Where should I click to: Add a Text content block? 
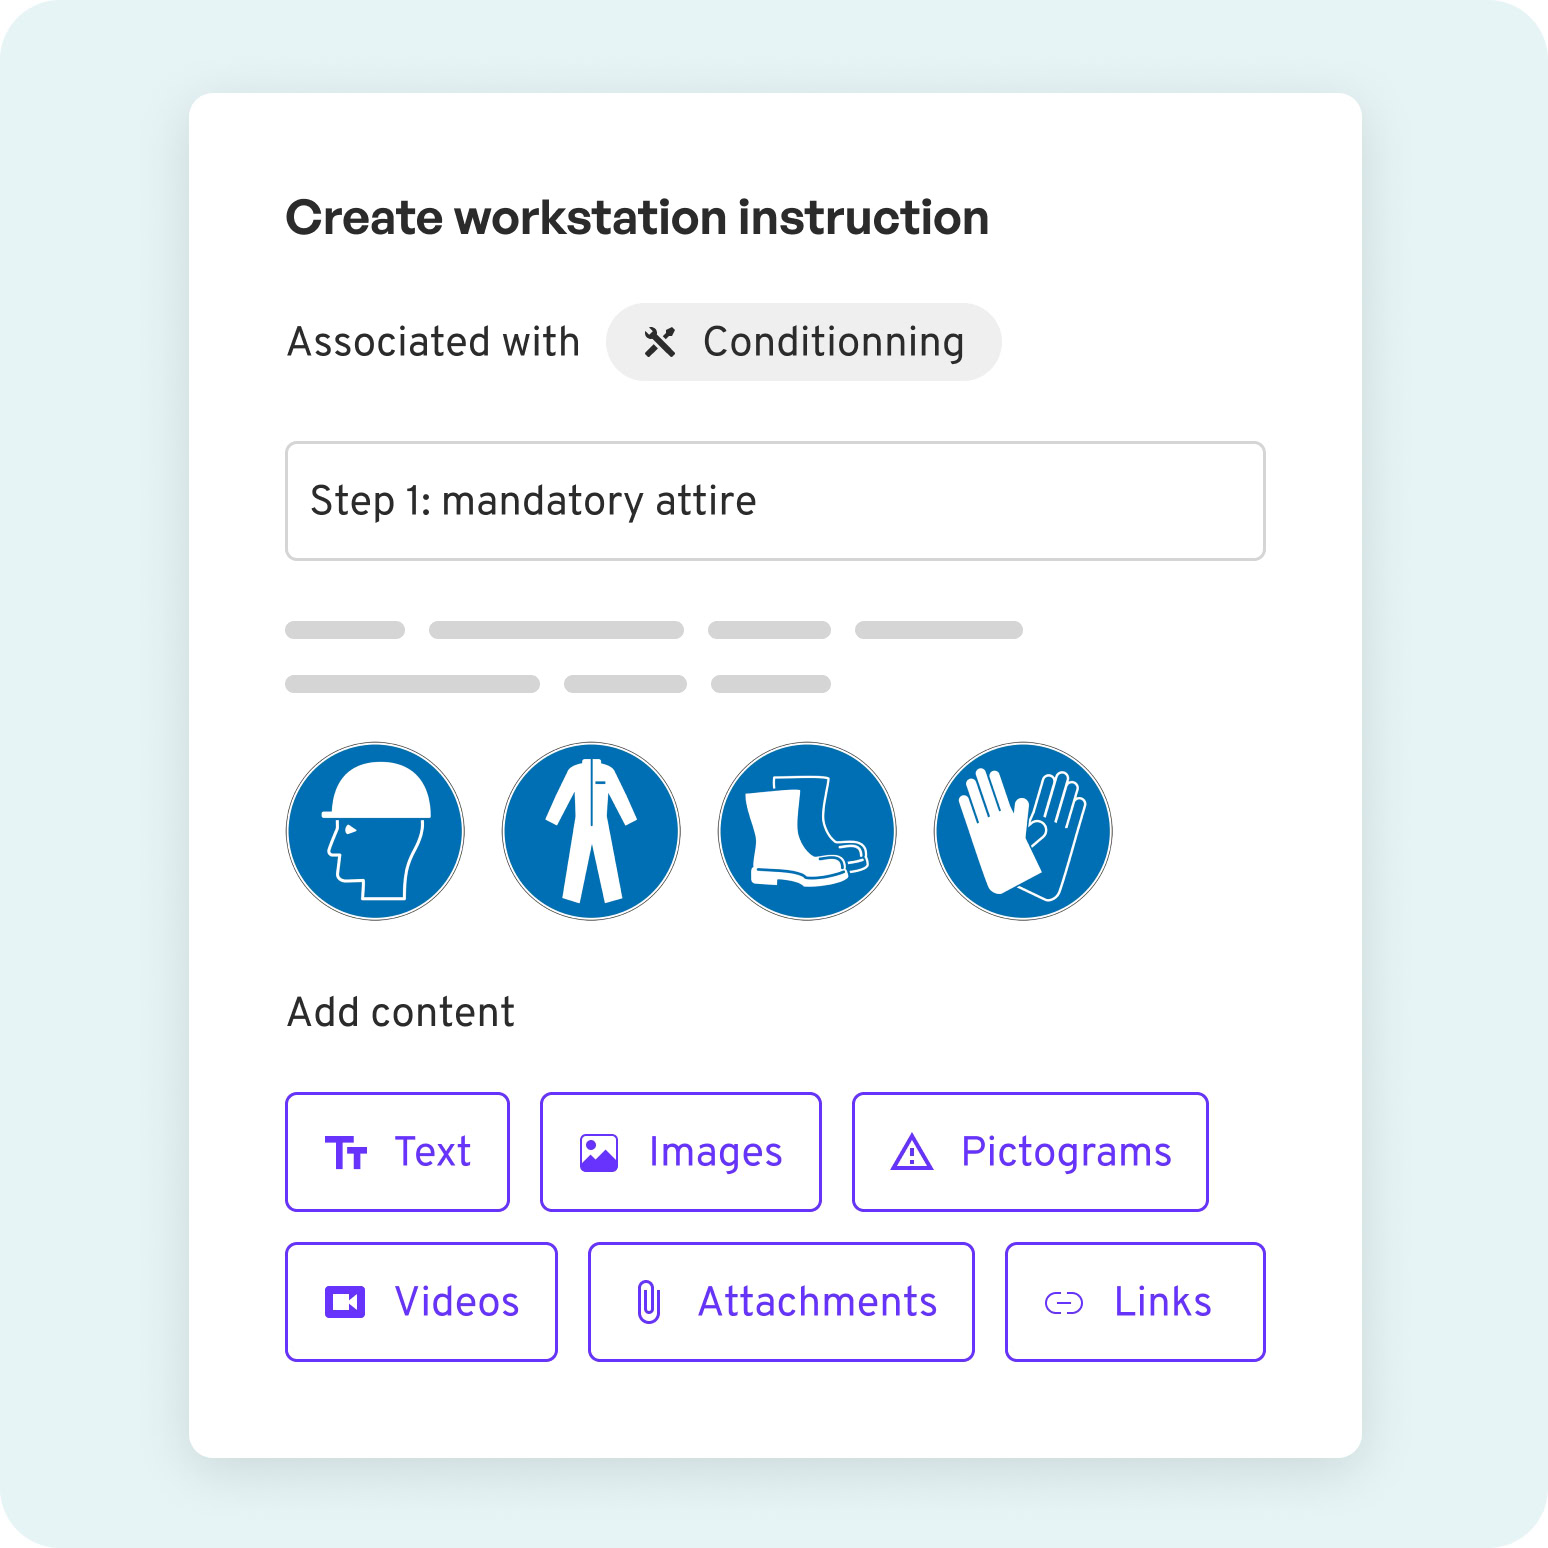pyautogui.click(x=397, y=1152)
